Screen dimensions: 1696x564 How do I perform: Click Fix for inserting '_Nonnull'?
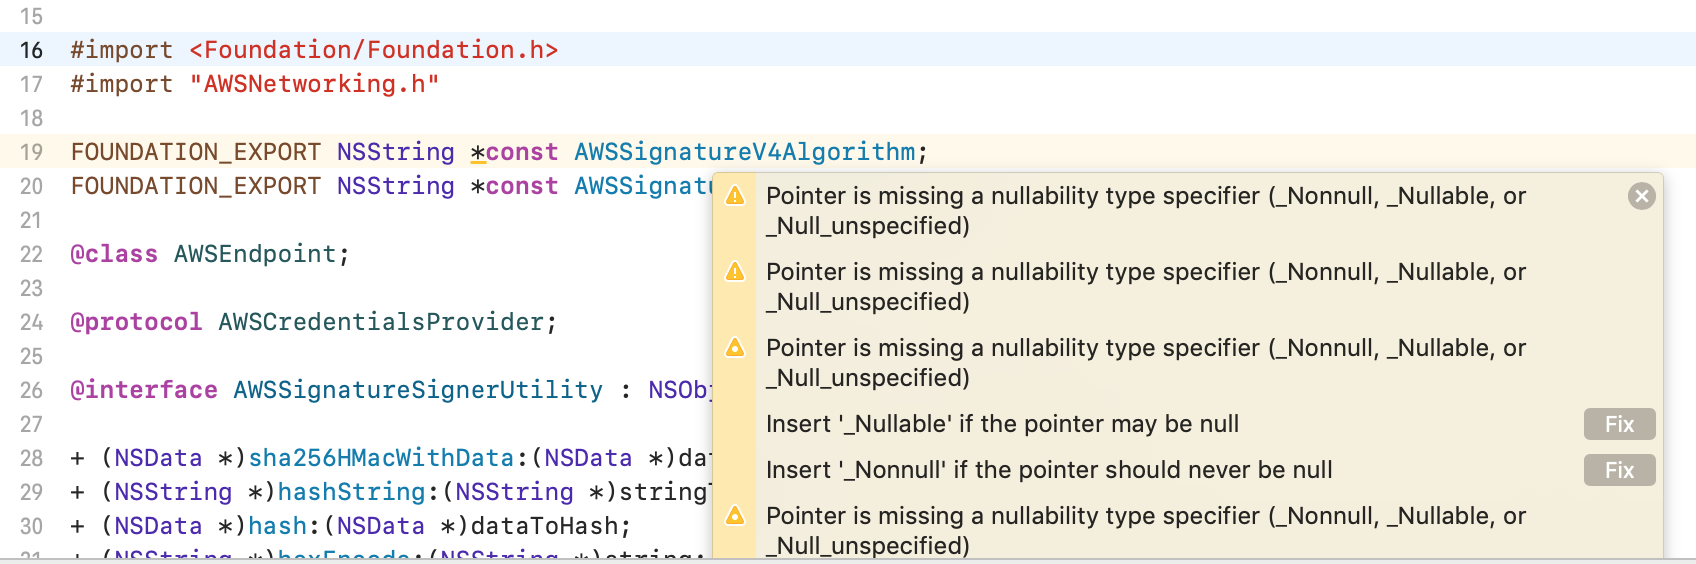pyautogui.click(x=1619, y=470)
